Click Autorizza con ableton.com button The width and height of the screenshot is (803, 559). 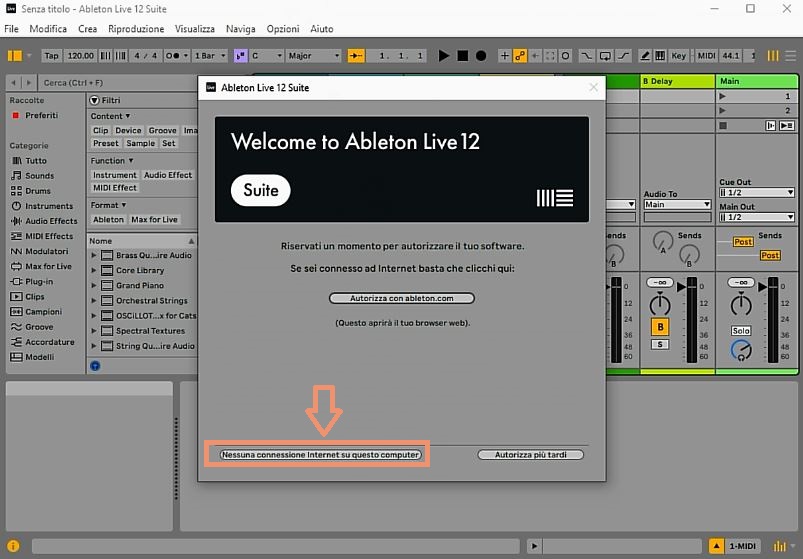401,298
